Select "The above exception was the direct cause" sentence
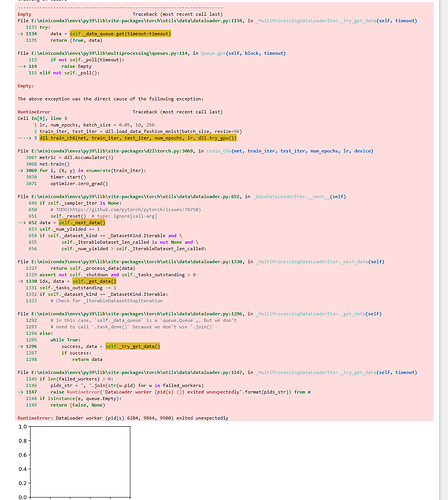This screenshot has height=500, width=448. [110, 99]
